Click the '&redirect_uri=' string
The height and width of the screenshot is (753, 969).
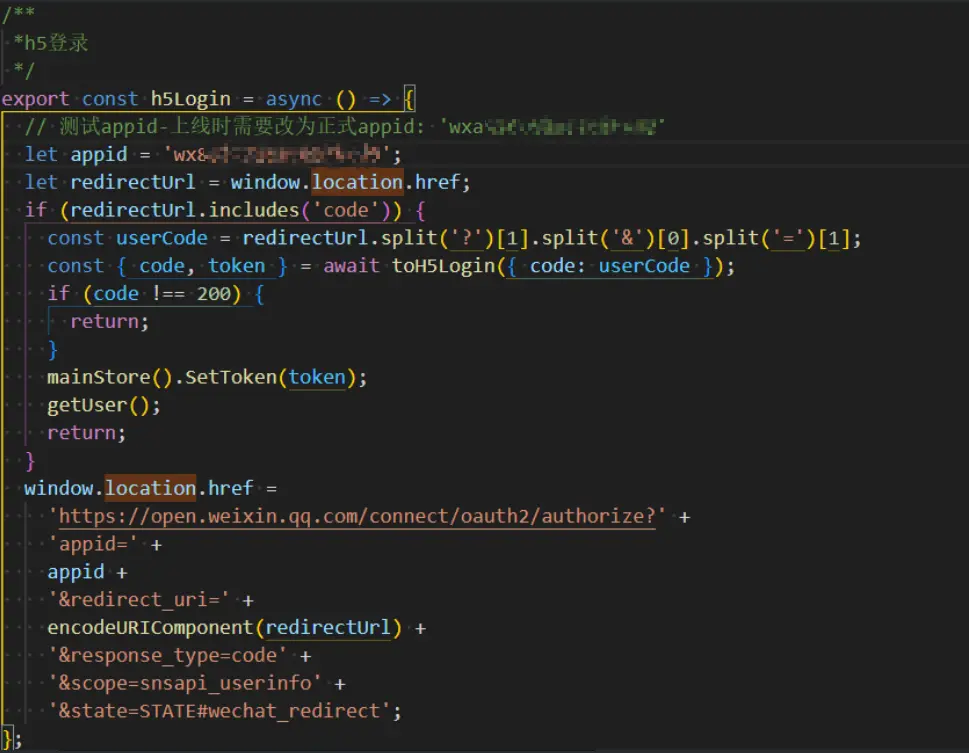138,600
